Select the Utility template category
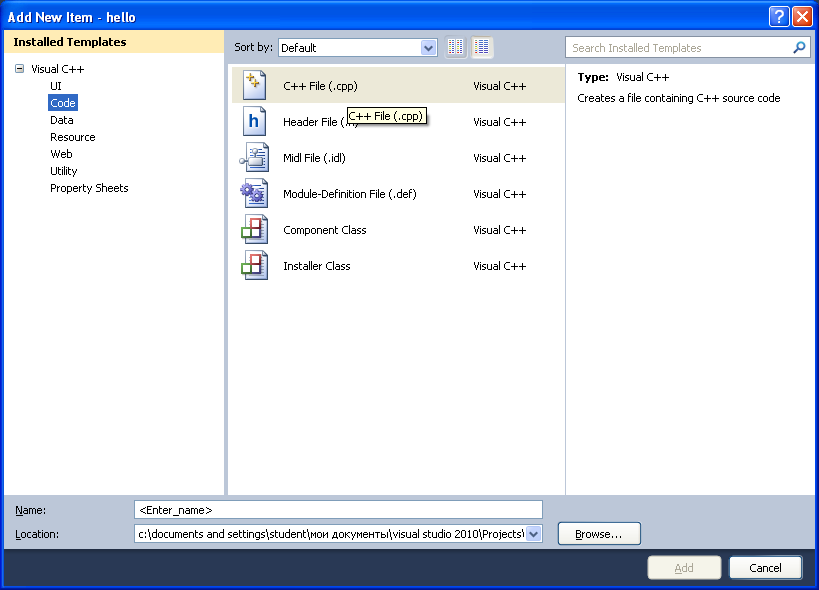 click(x=63, y=171)
